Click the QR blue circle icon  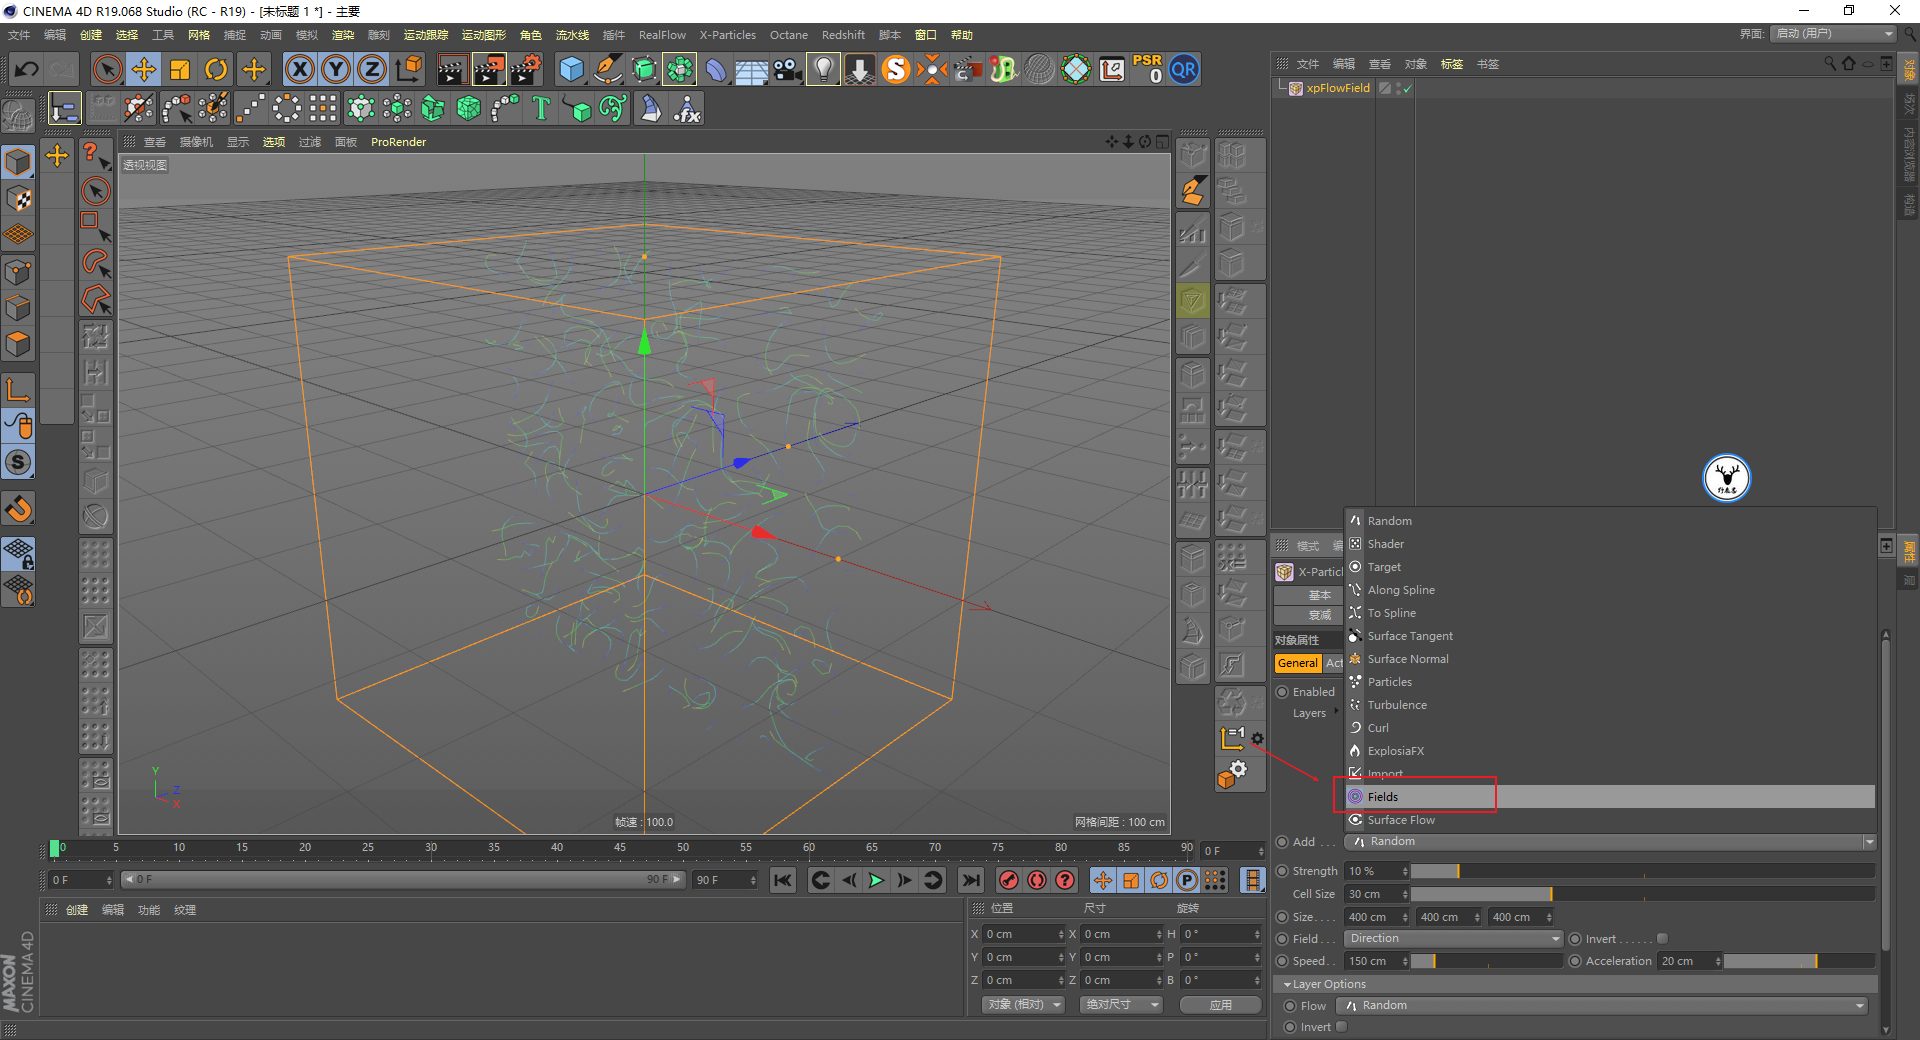[x=1184, y=69]
